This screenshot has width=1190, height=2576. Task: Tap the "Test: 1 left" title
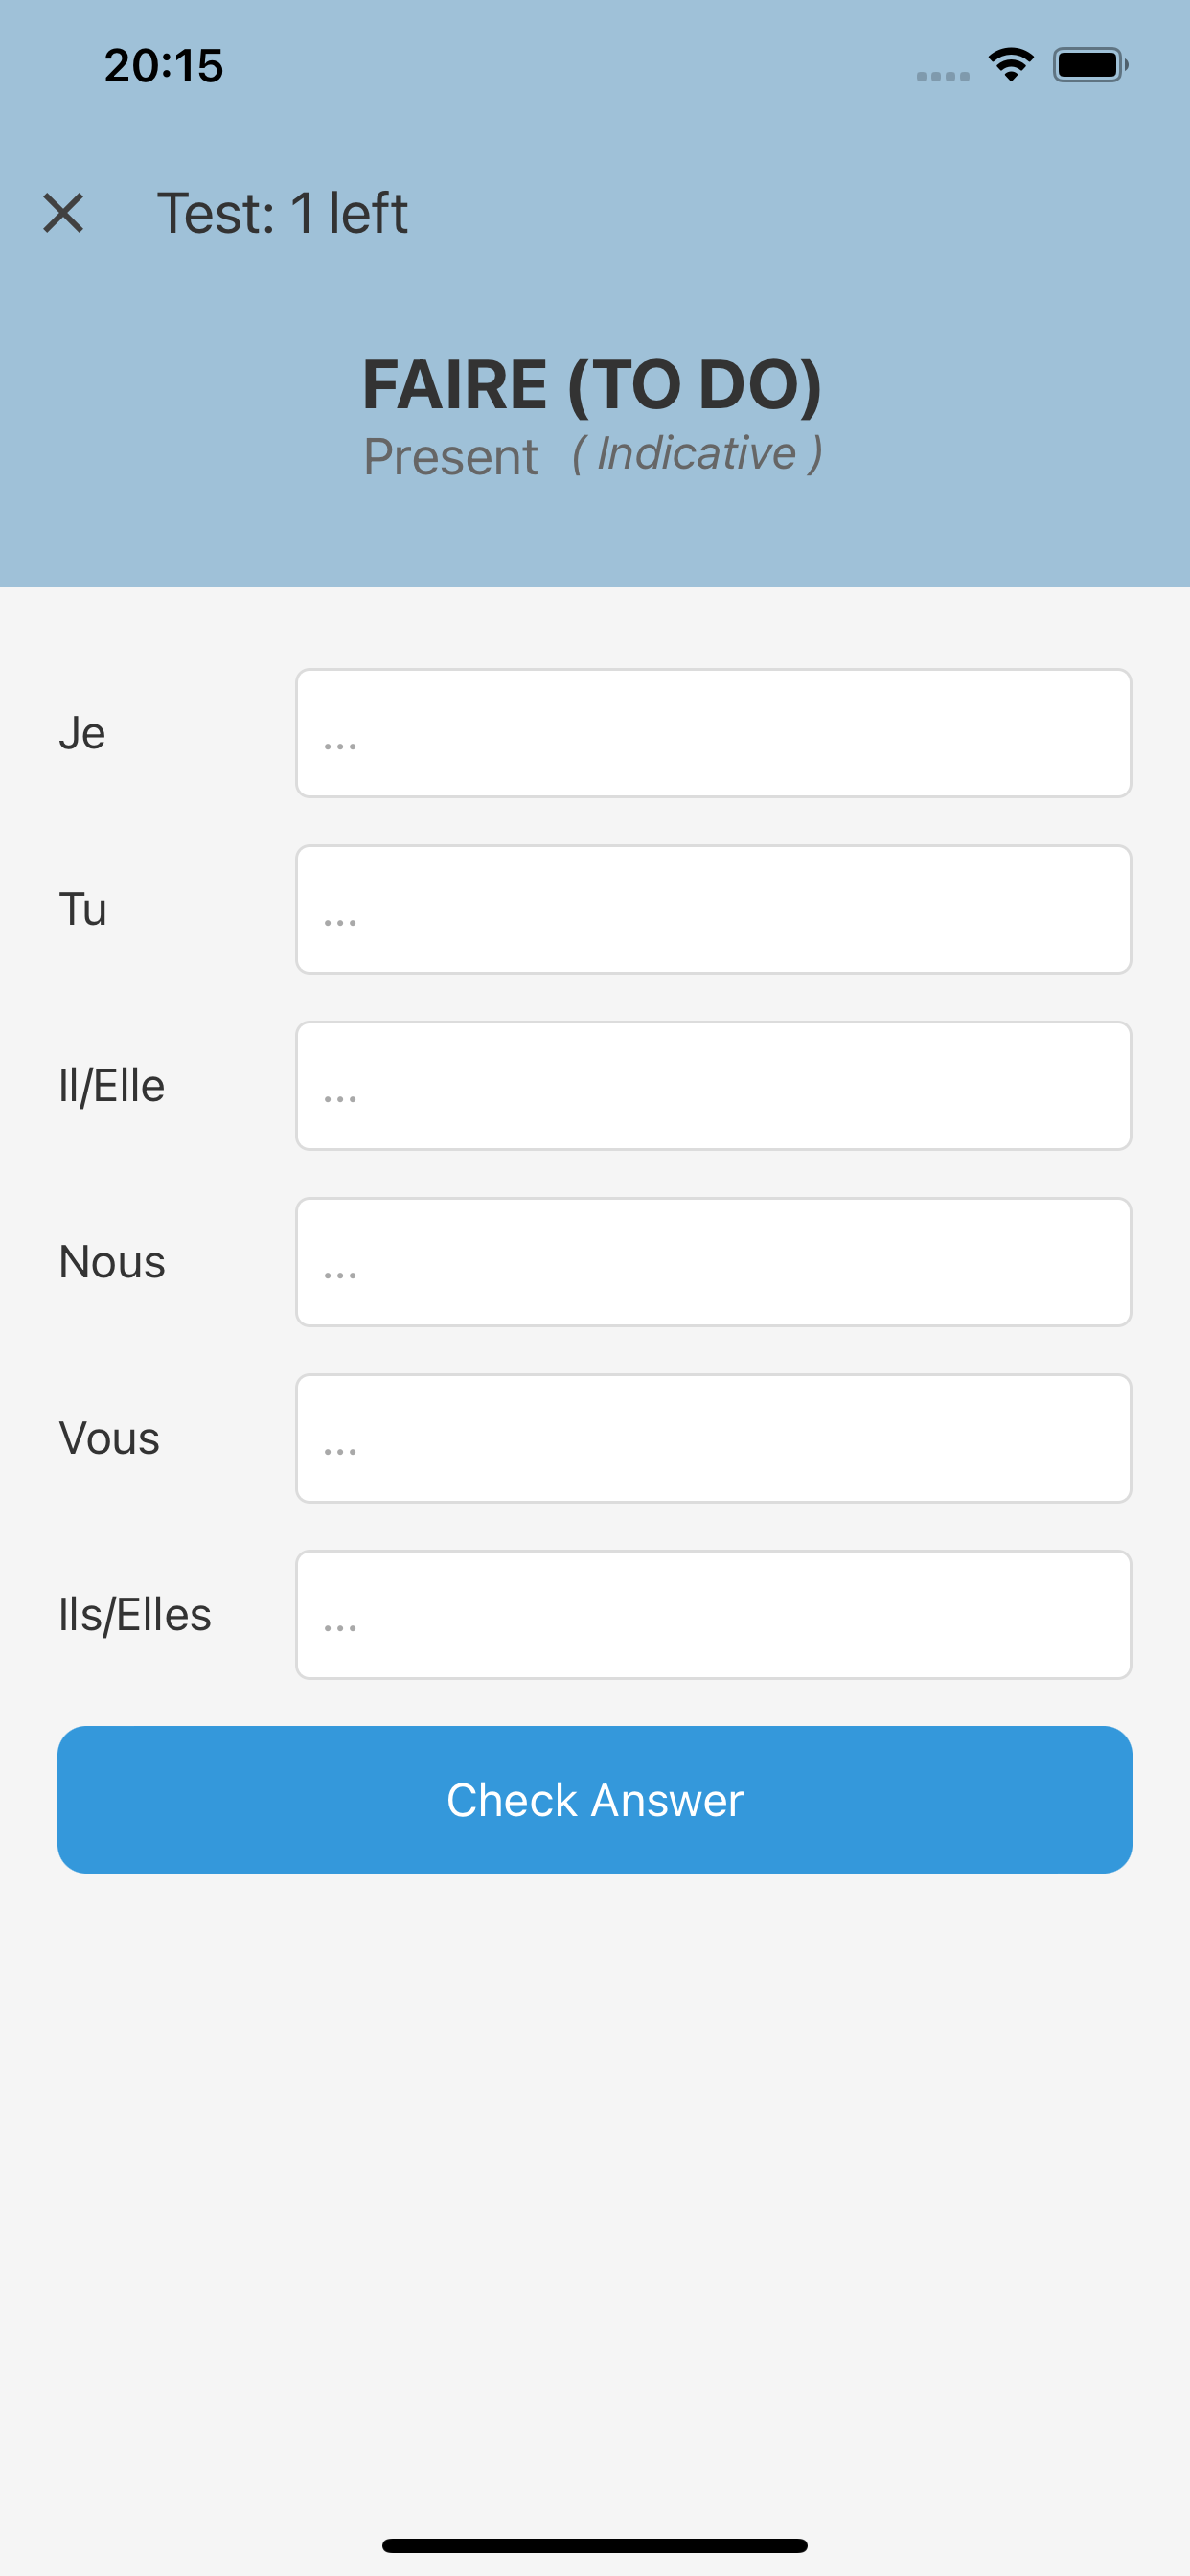coord(282,213)
